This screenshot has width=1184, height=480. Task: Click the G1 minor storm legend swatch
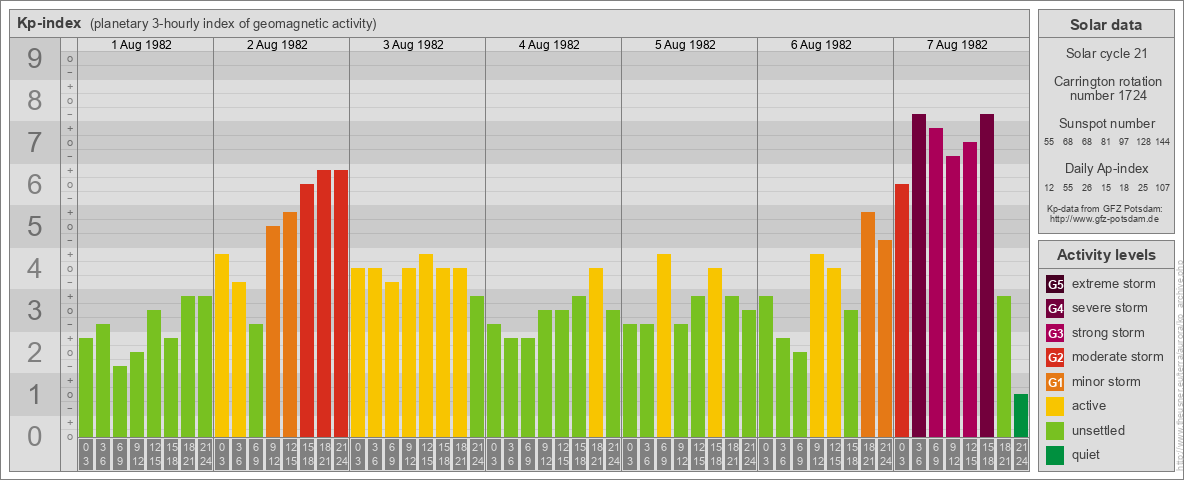1055,382
